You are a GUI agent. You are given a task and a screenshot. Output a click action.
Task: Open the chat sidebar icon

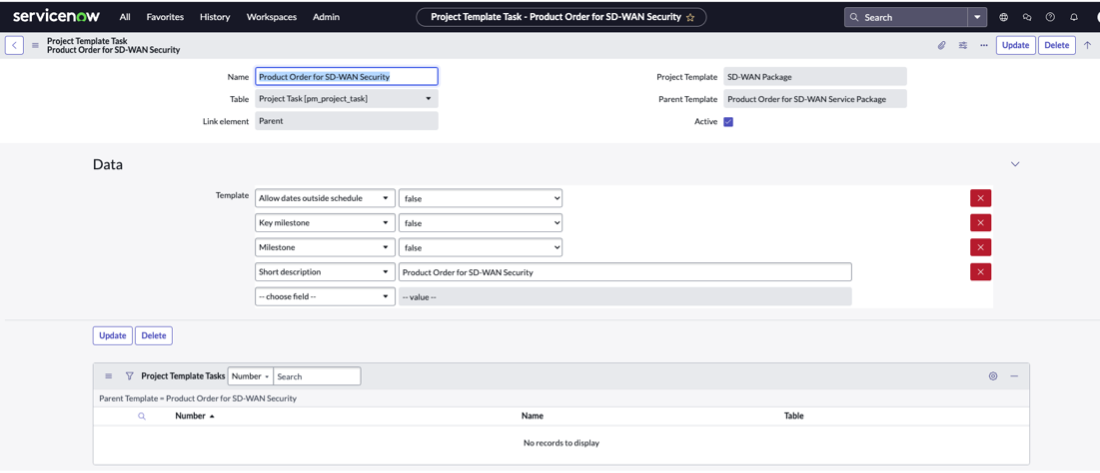1027,18
